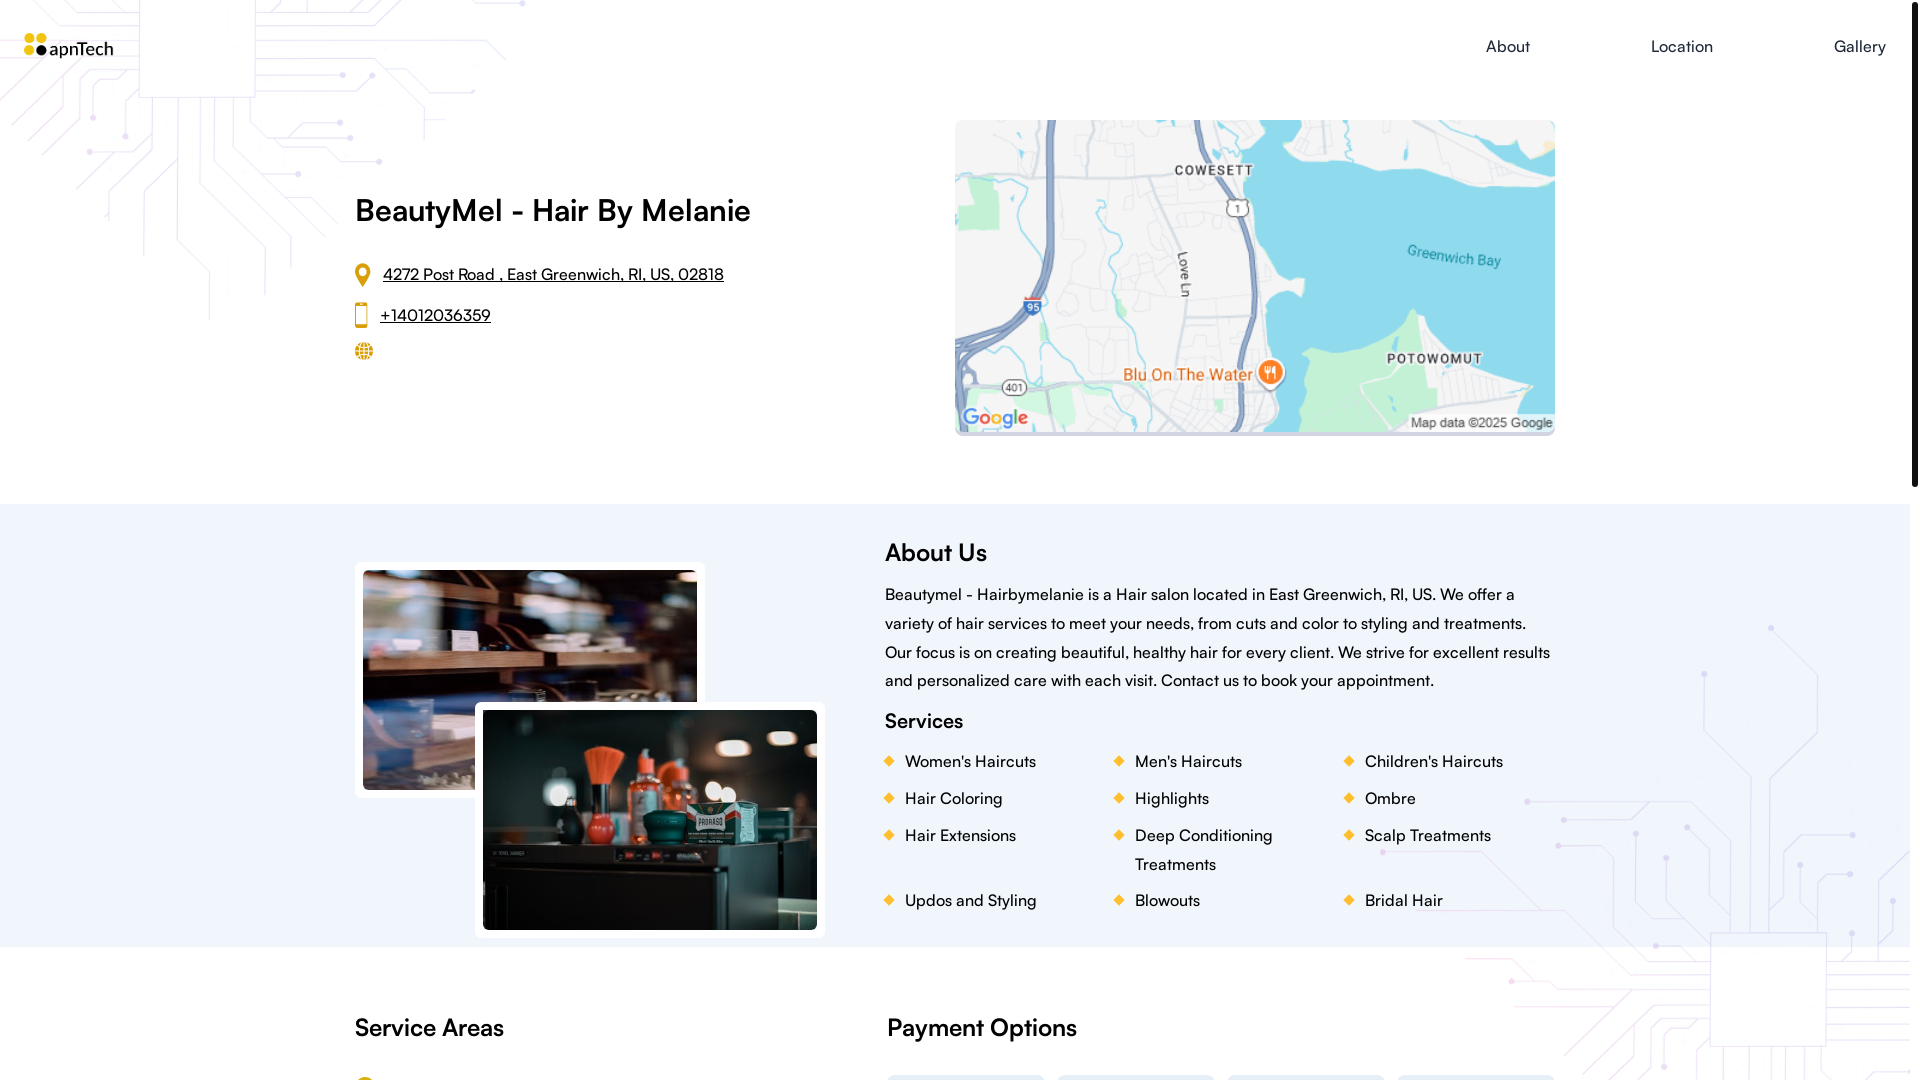Click the BeautyMel - Hair By Melanie heading
Image resolution: width=1920 pixels, height=1080 pixels.
tap(553, 211)
